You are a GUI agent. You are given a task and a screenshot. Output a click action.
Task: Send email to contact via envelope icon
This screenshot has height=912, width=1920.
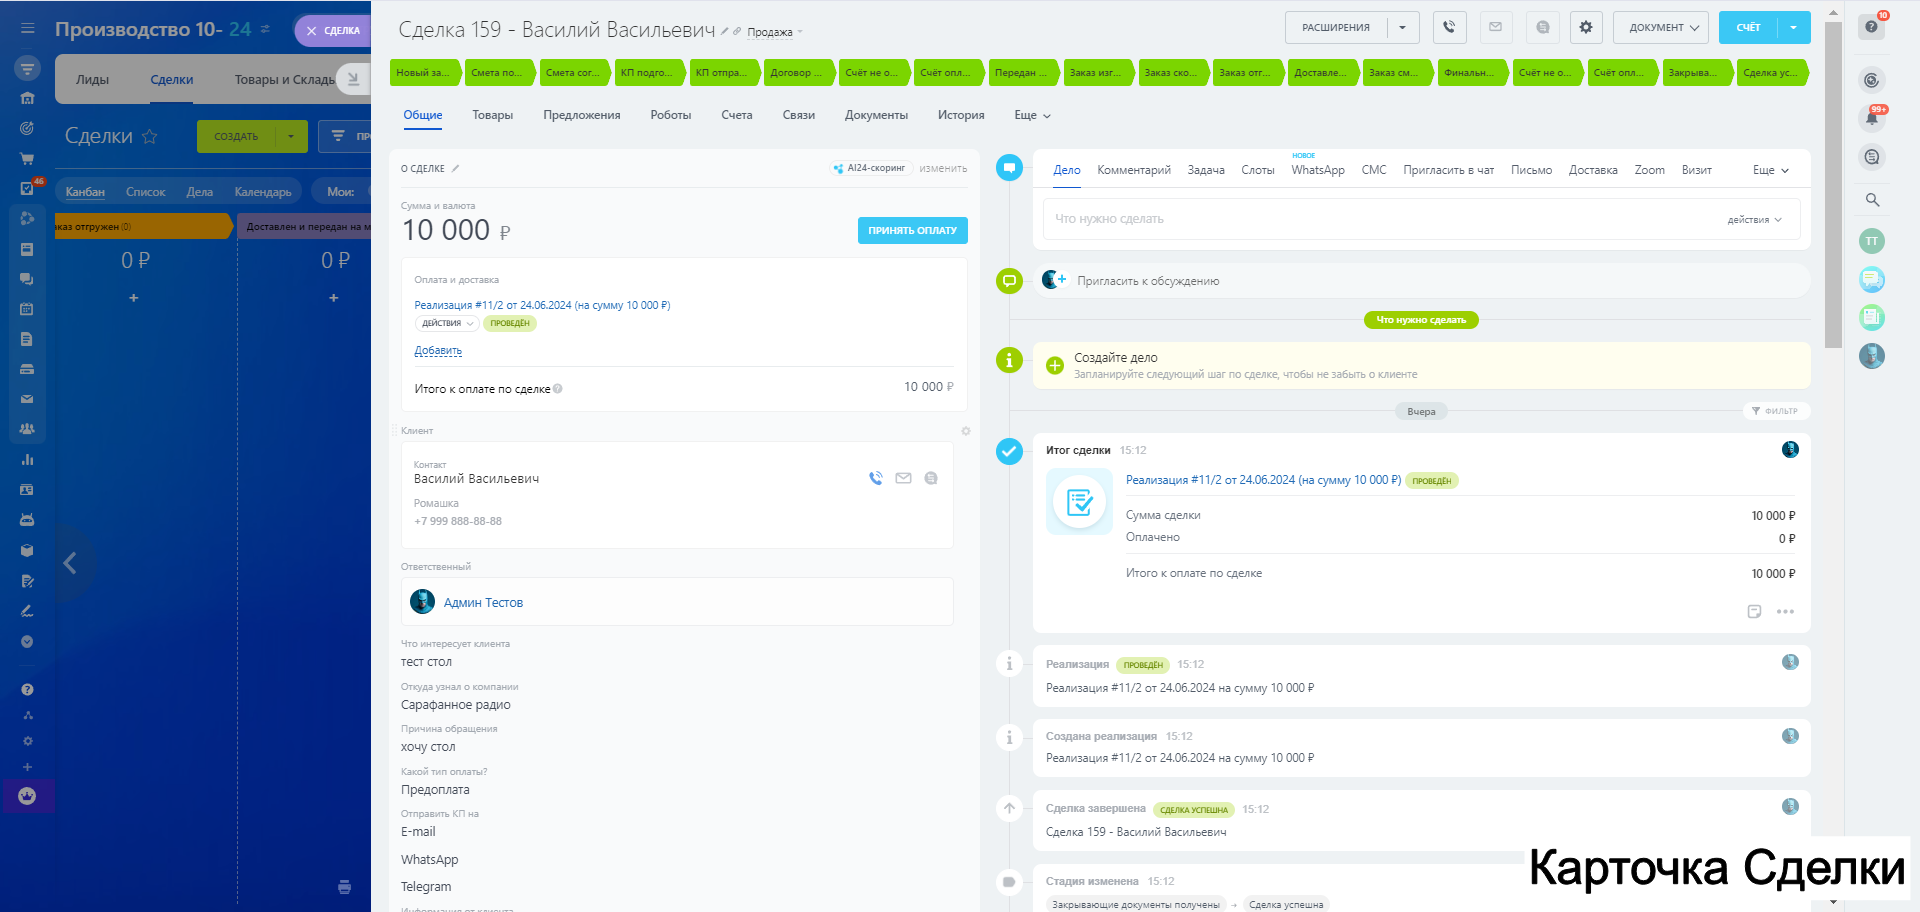(x=903, y=478)
